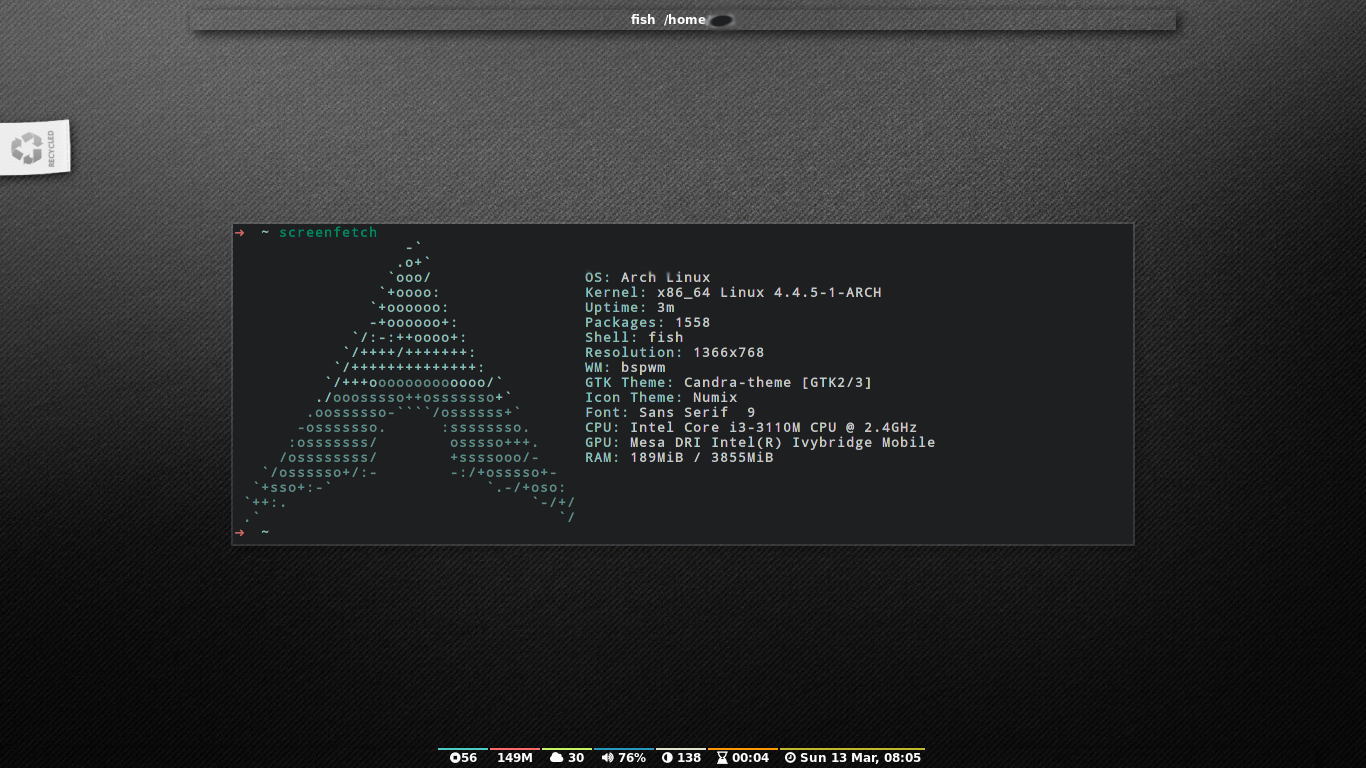Click the RAM: 189MiB / 3855MiB line
1366x768 pixels.
679,457
